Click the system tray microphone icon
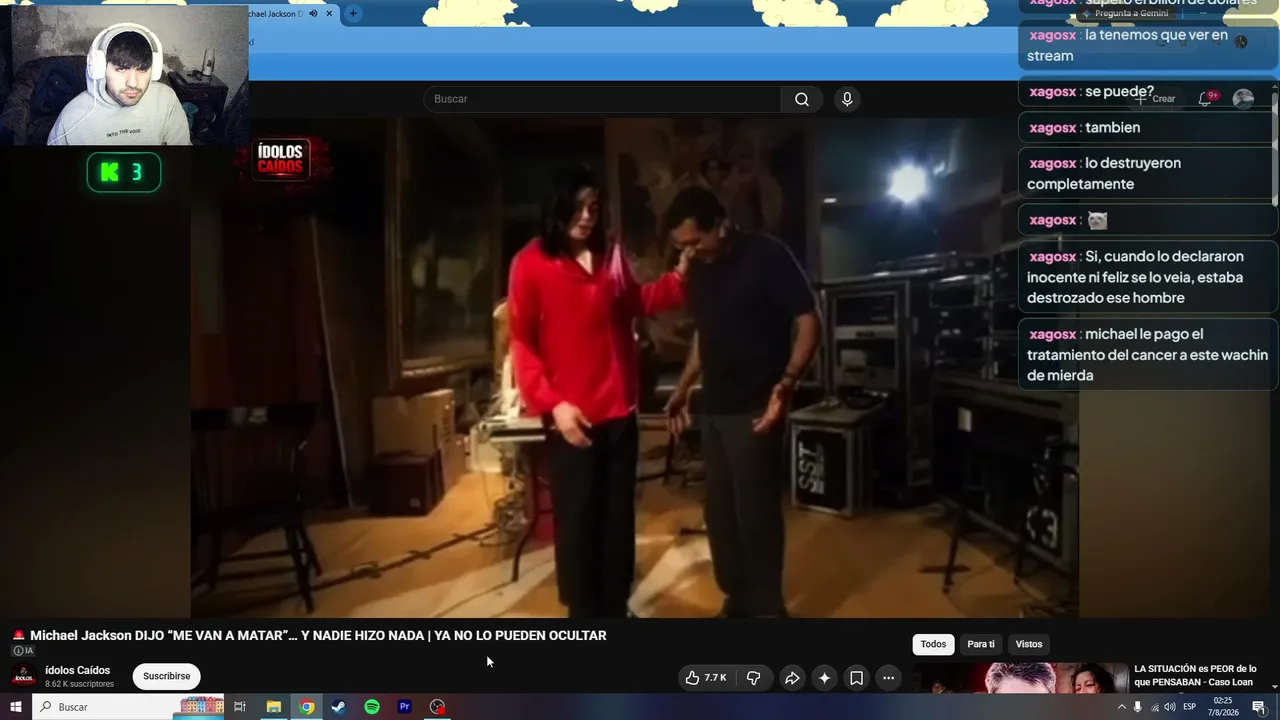The height and width of the screenshot is (720, 1280). tap(1138, 707)
